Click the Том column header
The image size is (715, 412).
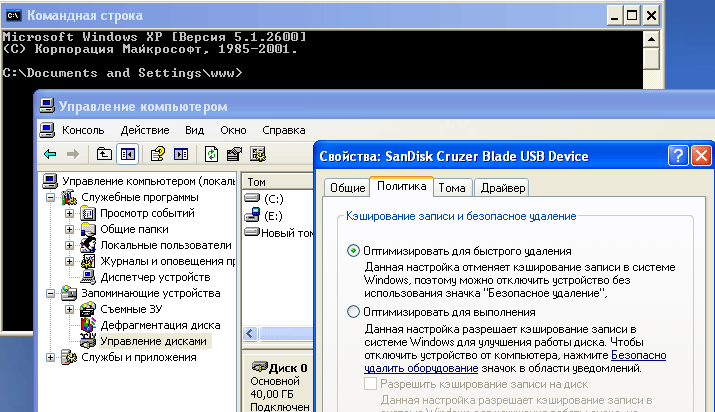coord(278,182)
